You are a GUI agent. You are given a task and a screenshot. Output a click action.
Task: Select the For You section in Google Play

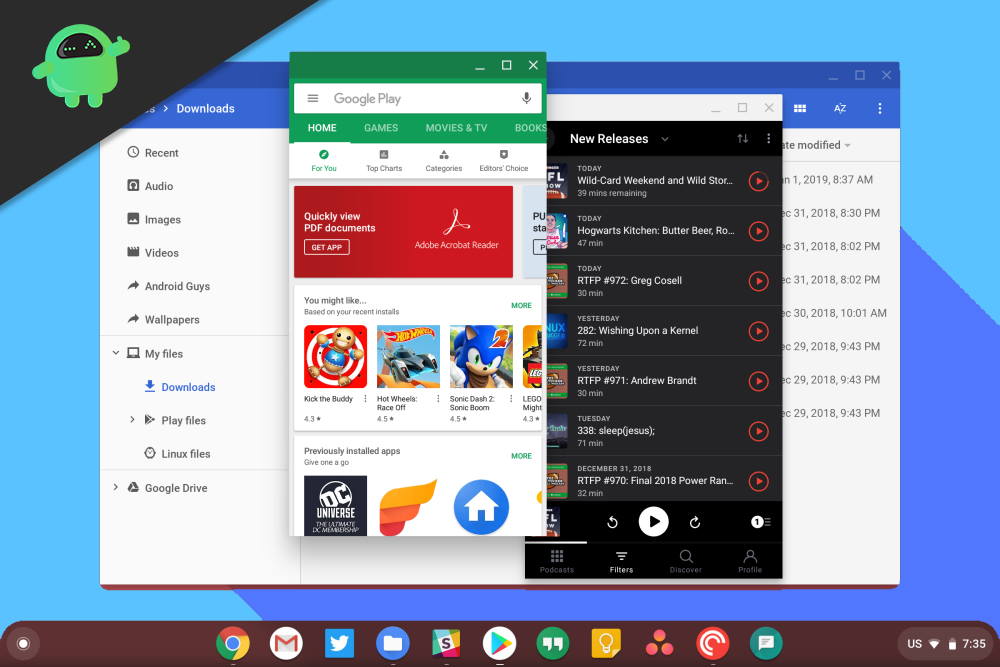pyautogui.click(x=324, y=161)
